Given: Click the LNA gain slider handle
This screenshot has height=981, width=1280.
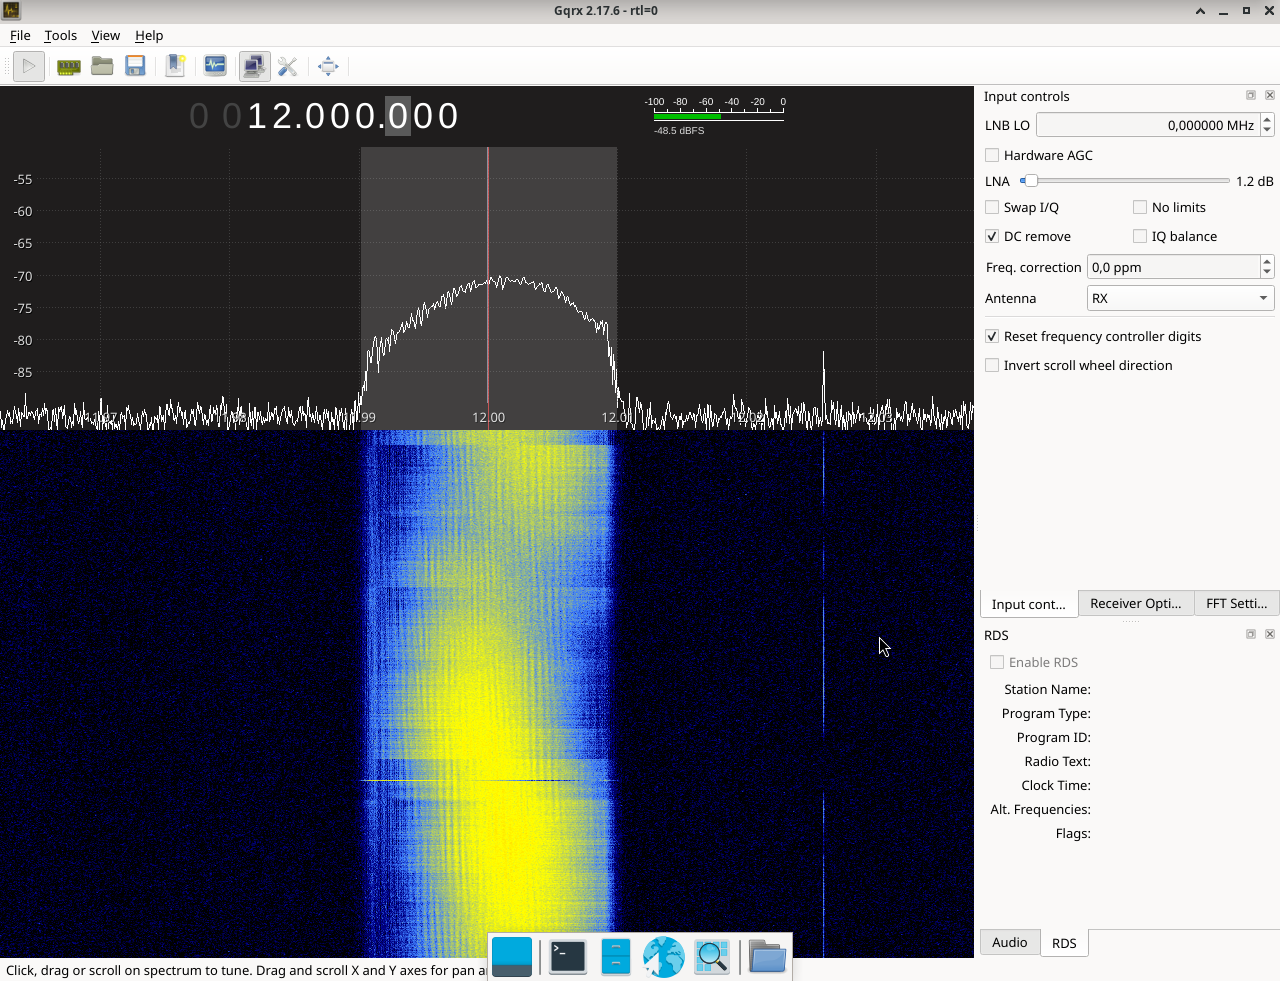Looking at the screenshot, I should 1030,181.
